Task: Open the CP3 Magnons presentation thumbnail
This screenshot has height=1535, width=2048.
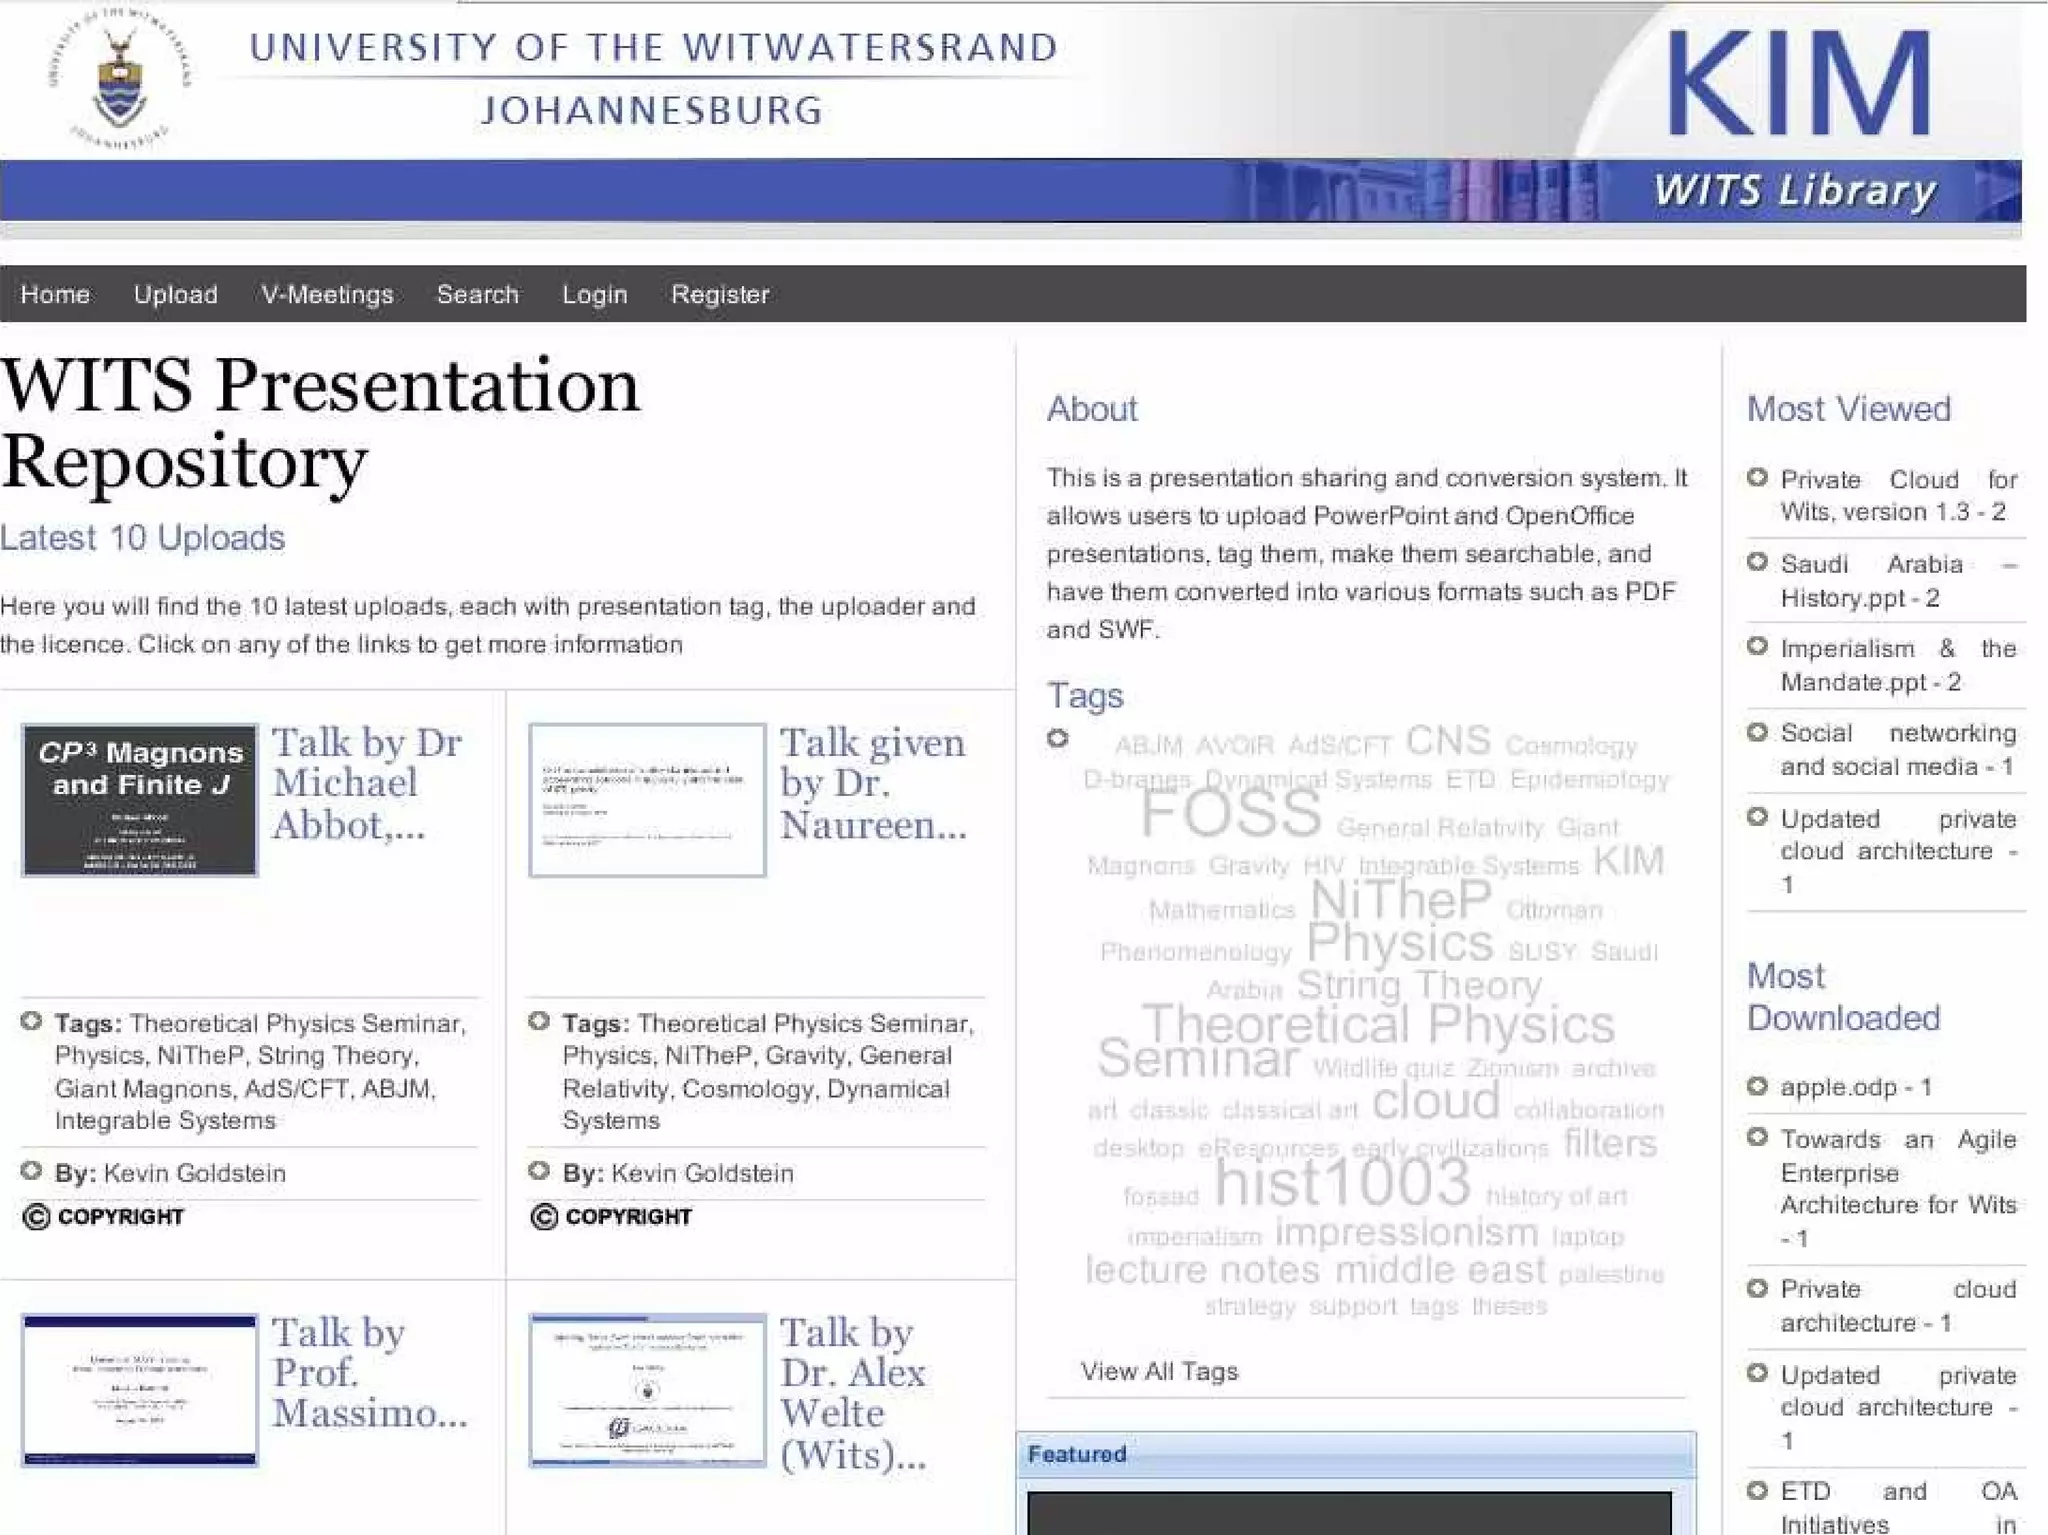Action: [140, 800]
